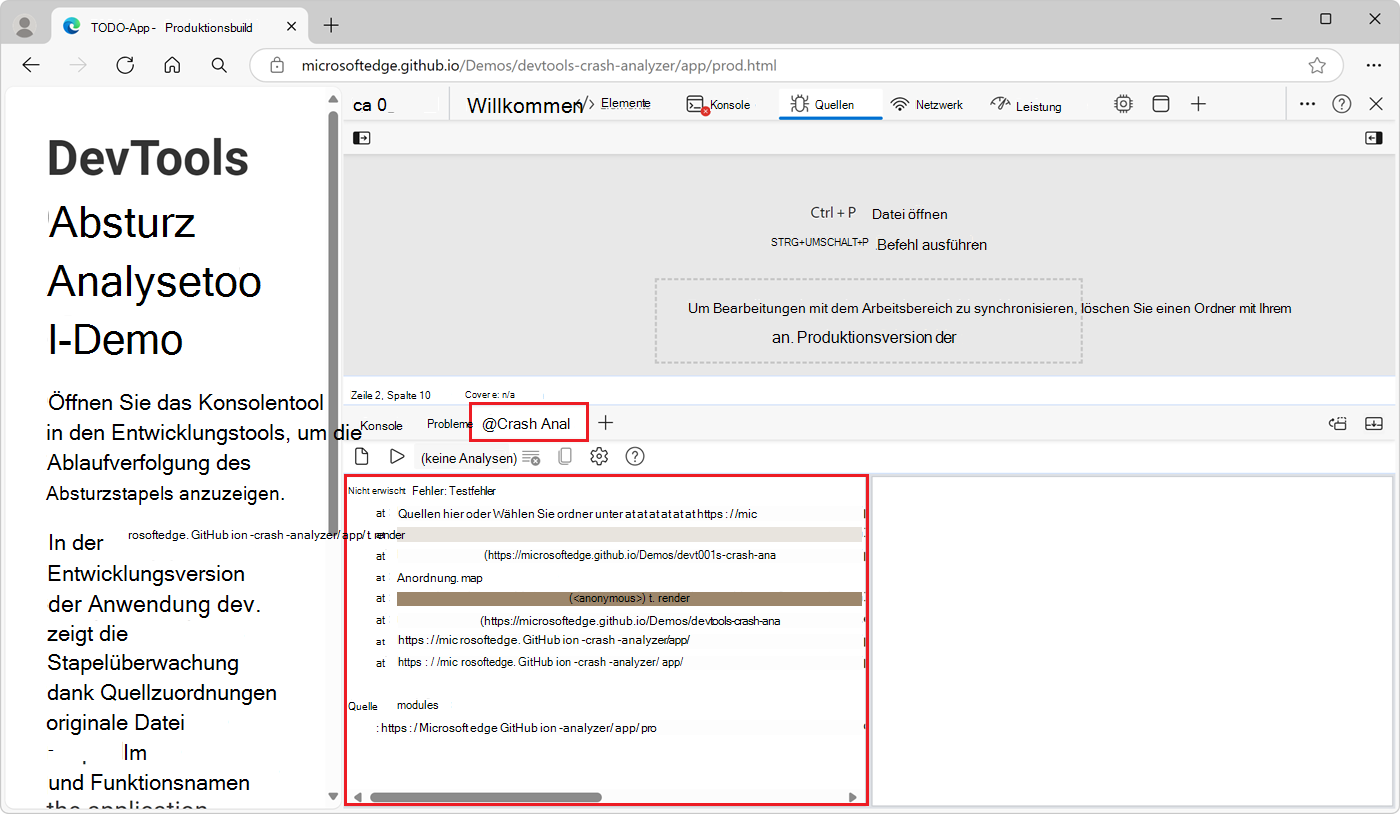
Task: Open the DevTools customize menu with three dots
Action: pos(1307,103)
